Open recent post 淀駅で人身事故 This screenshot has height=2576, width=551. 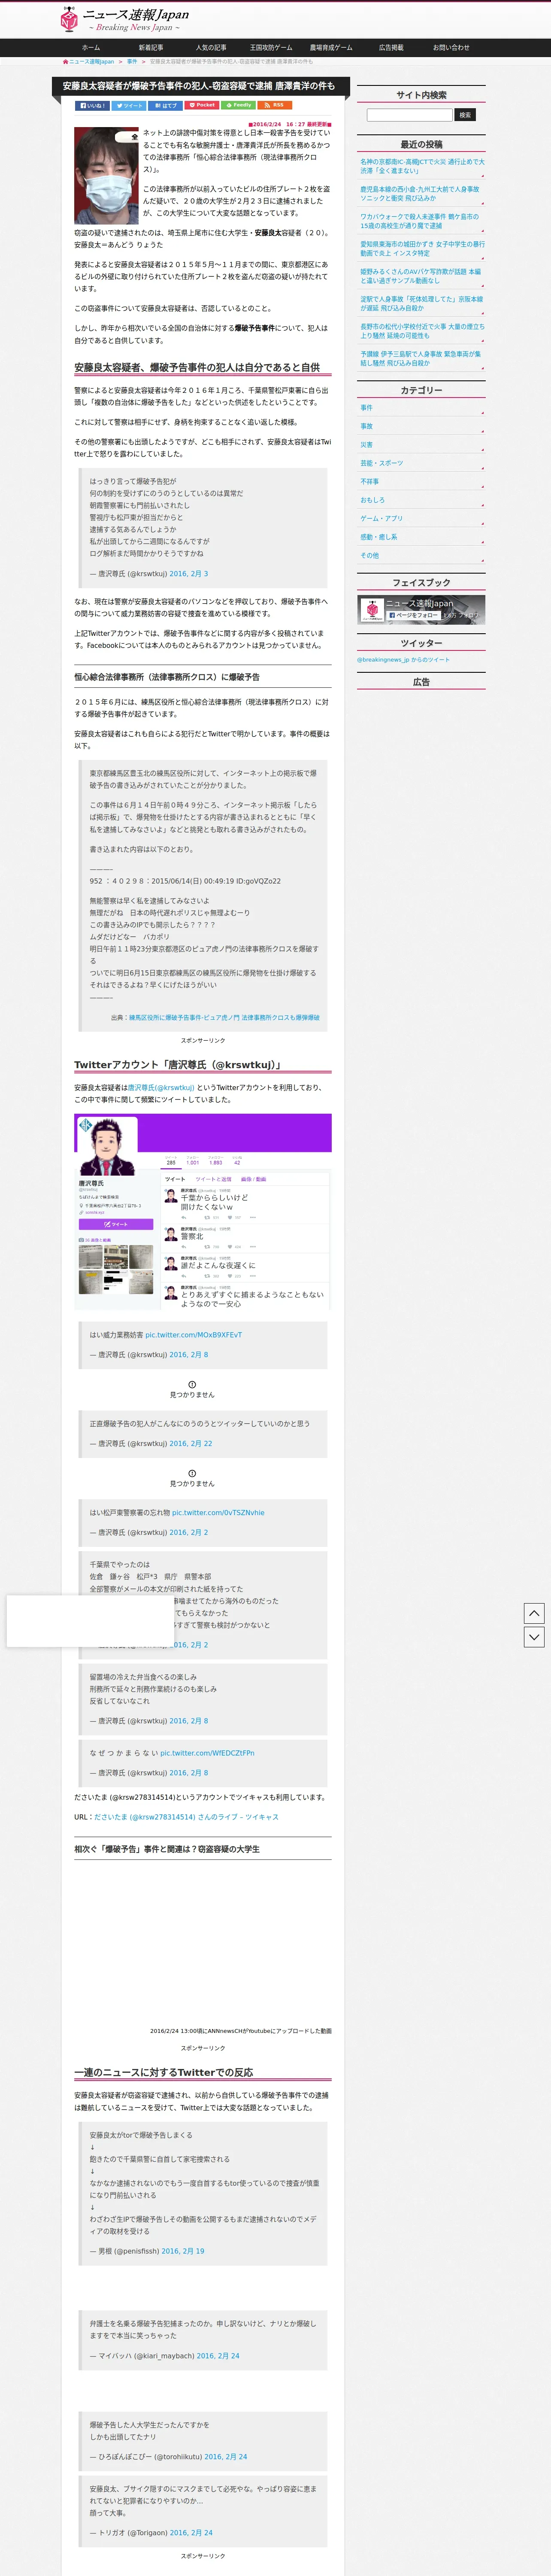(x=422, y=303)
